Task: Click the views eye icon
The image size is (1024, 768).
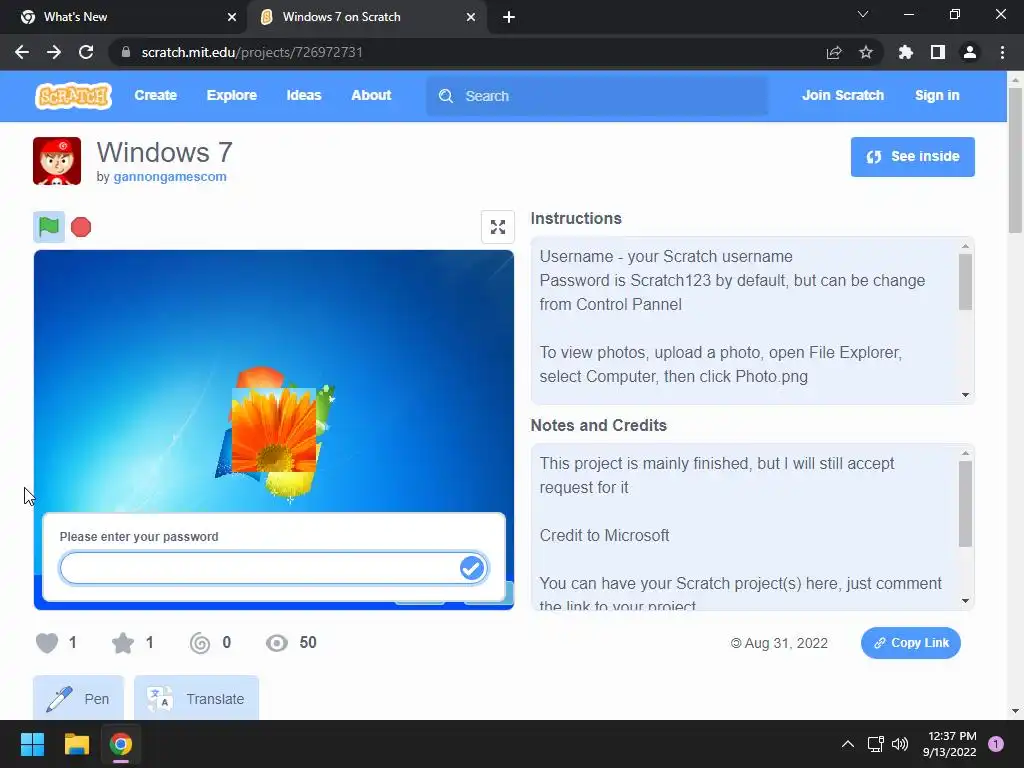Action: 277,643
